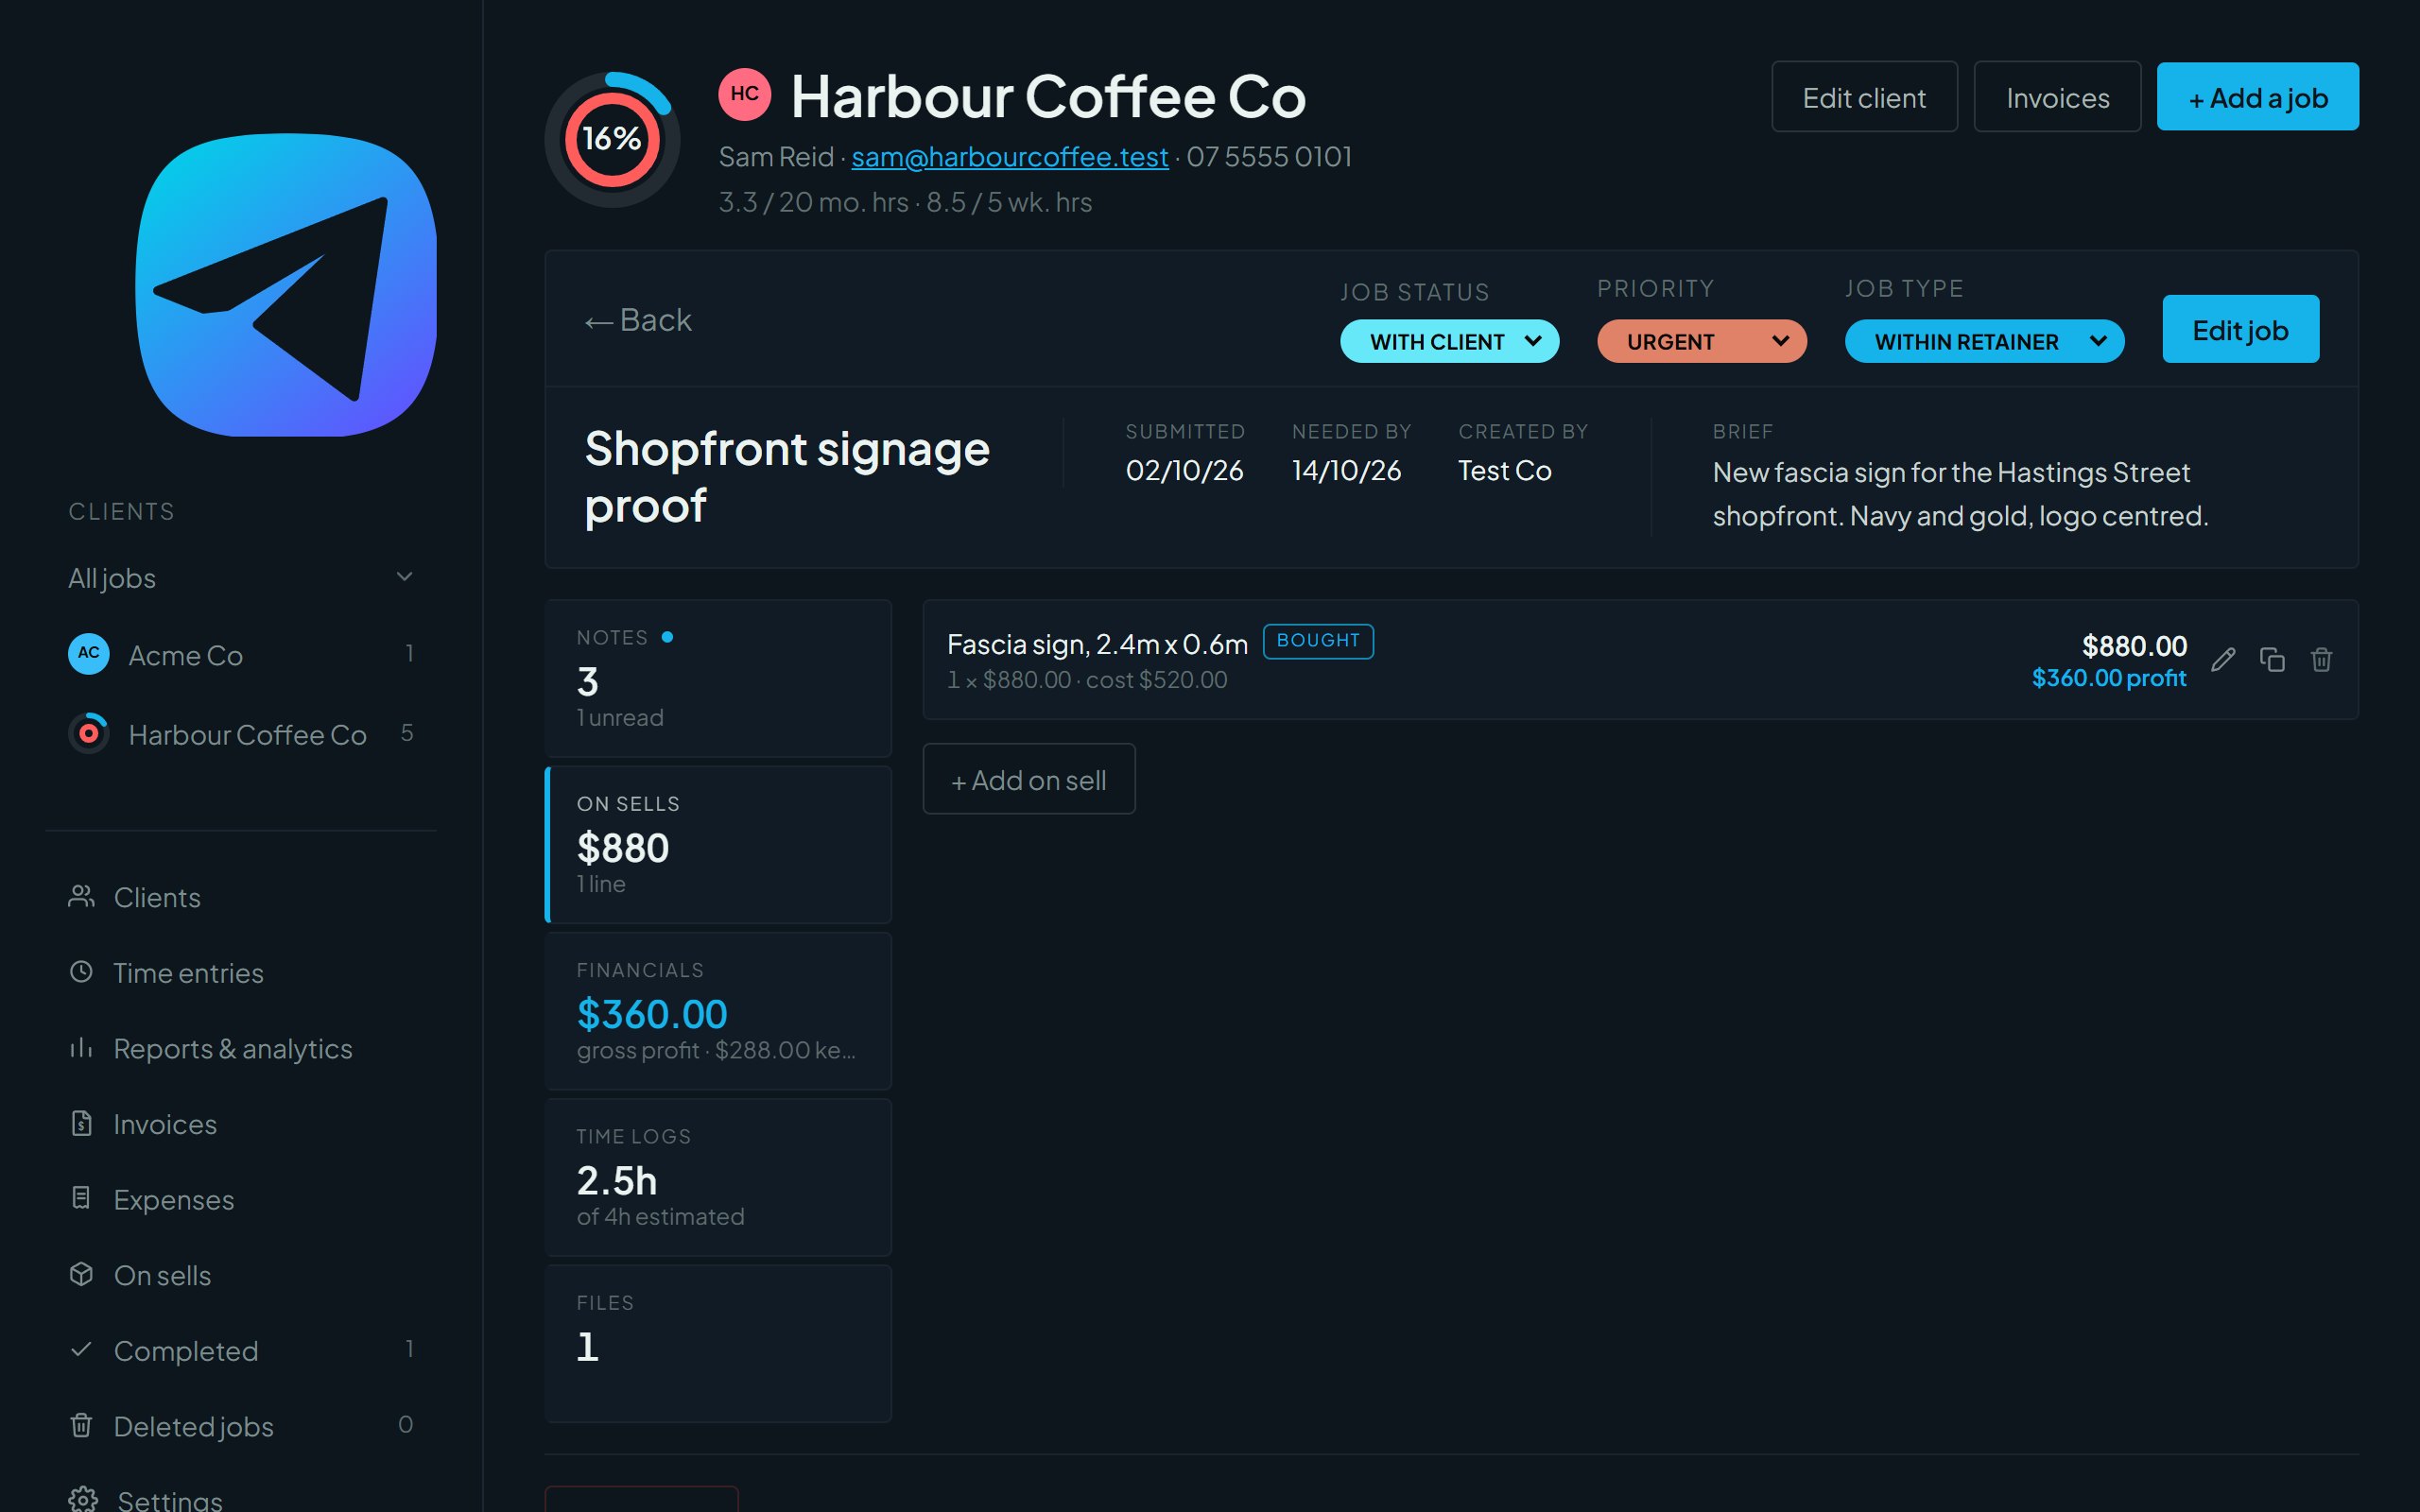2420x1512 pixels.
Task: Click Edit client button
Action: pyautogui.click(x=1864, y=97)
